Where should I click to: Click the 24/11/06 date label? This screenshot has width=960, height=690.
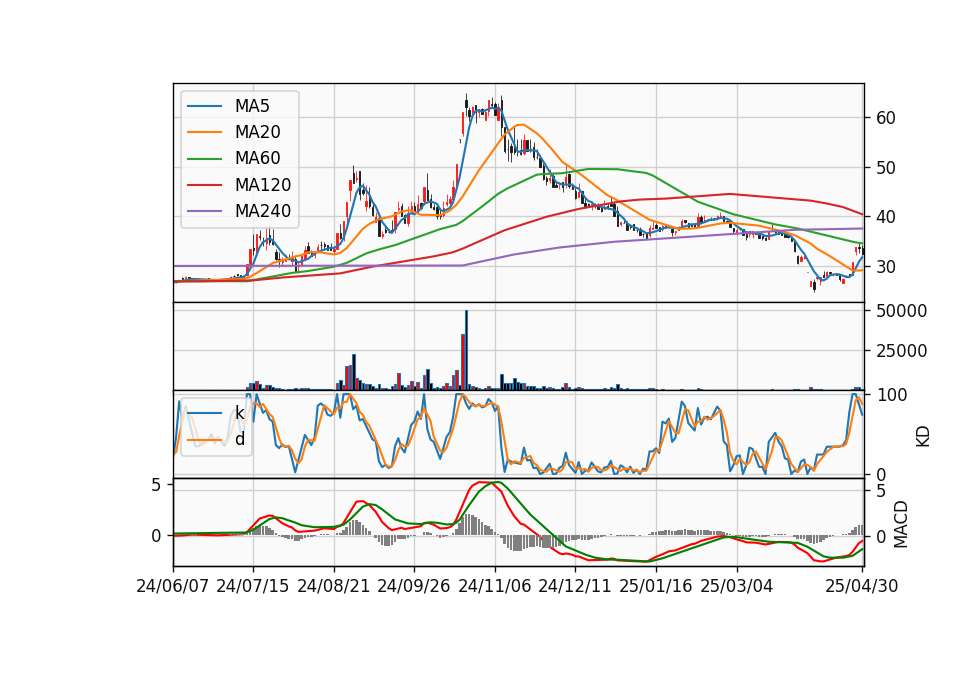click(495, 586)
